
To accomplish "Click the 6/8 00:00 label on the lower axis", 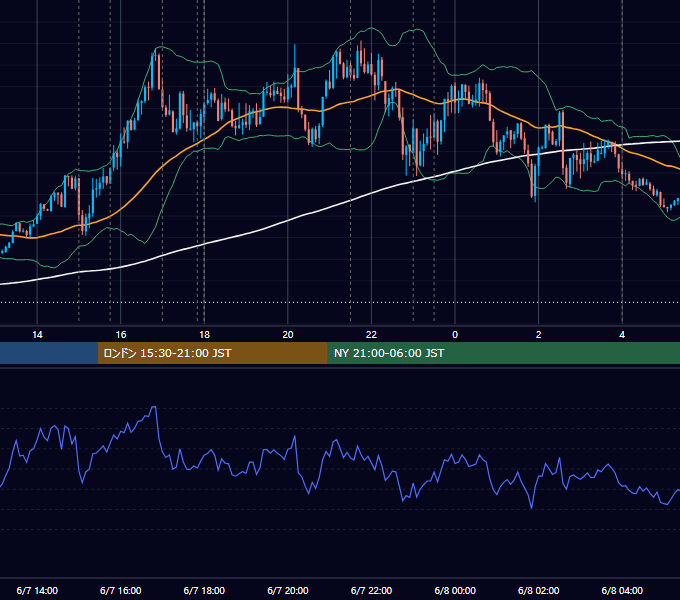I will click(x=455, y=590).
